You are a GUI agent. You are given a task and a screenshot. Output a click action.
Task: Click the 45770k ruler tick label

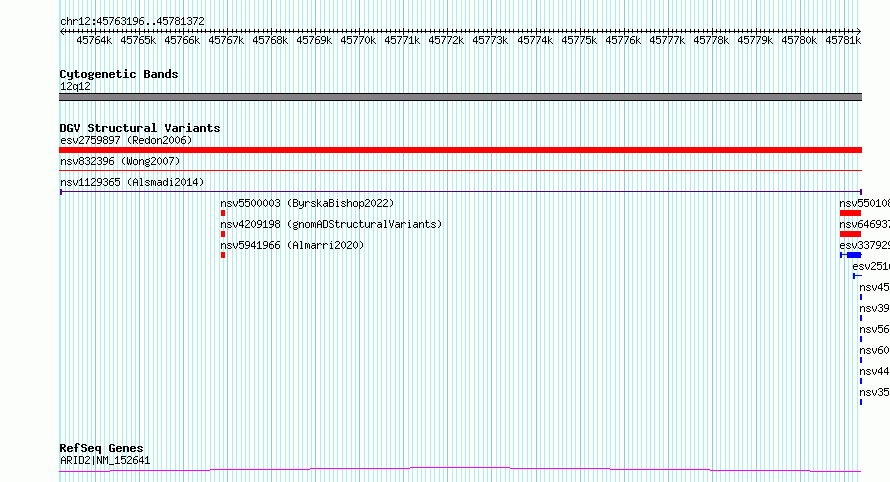[x=358, y=40]
